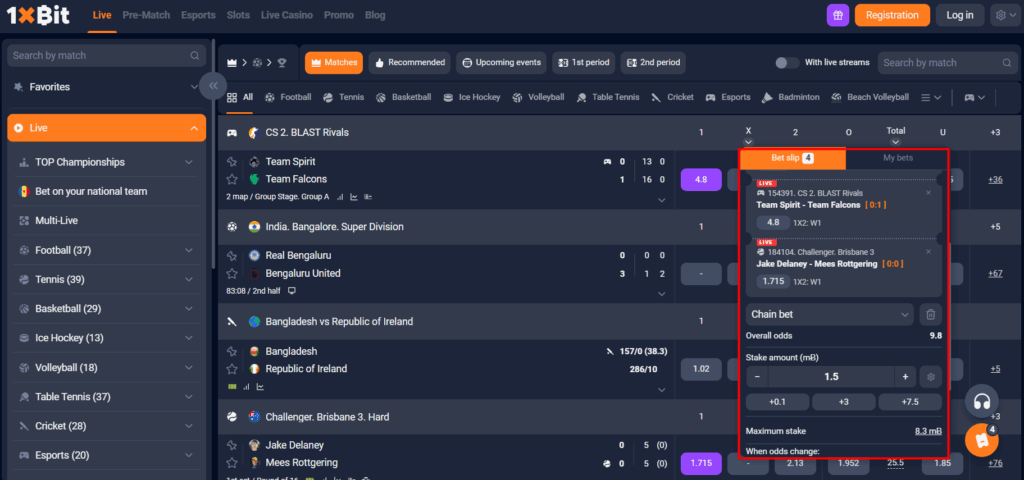Image resolution: width=1024 pixels, height=480 pixels.
Task: Click the top-right Search by match field
Action: click(945, 63)
